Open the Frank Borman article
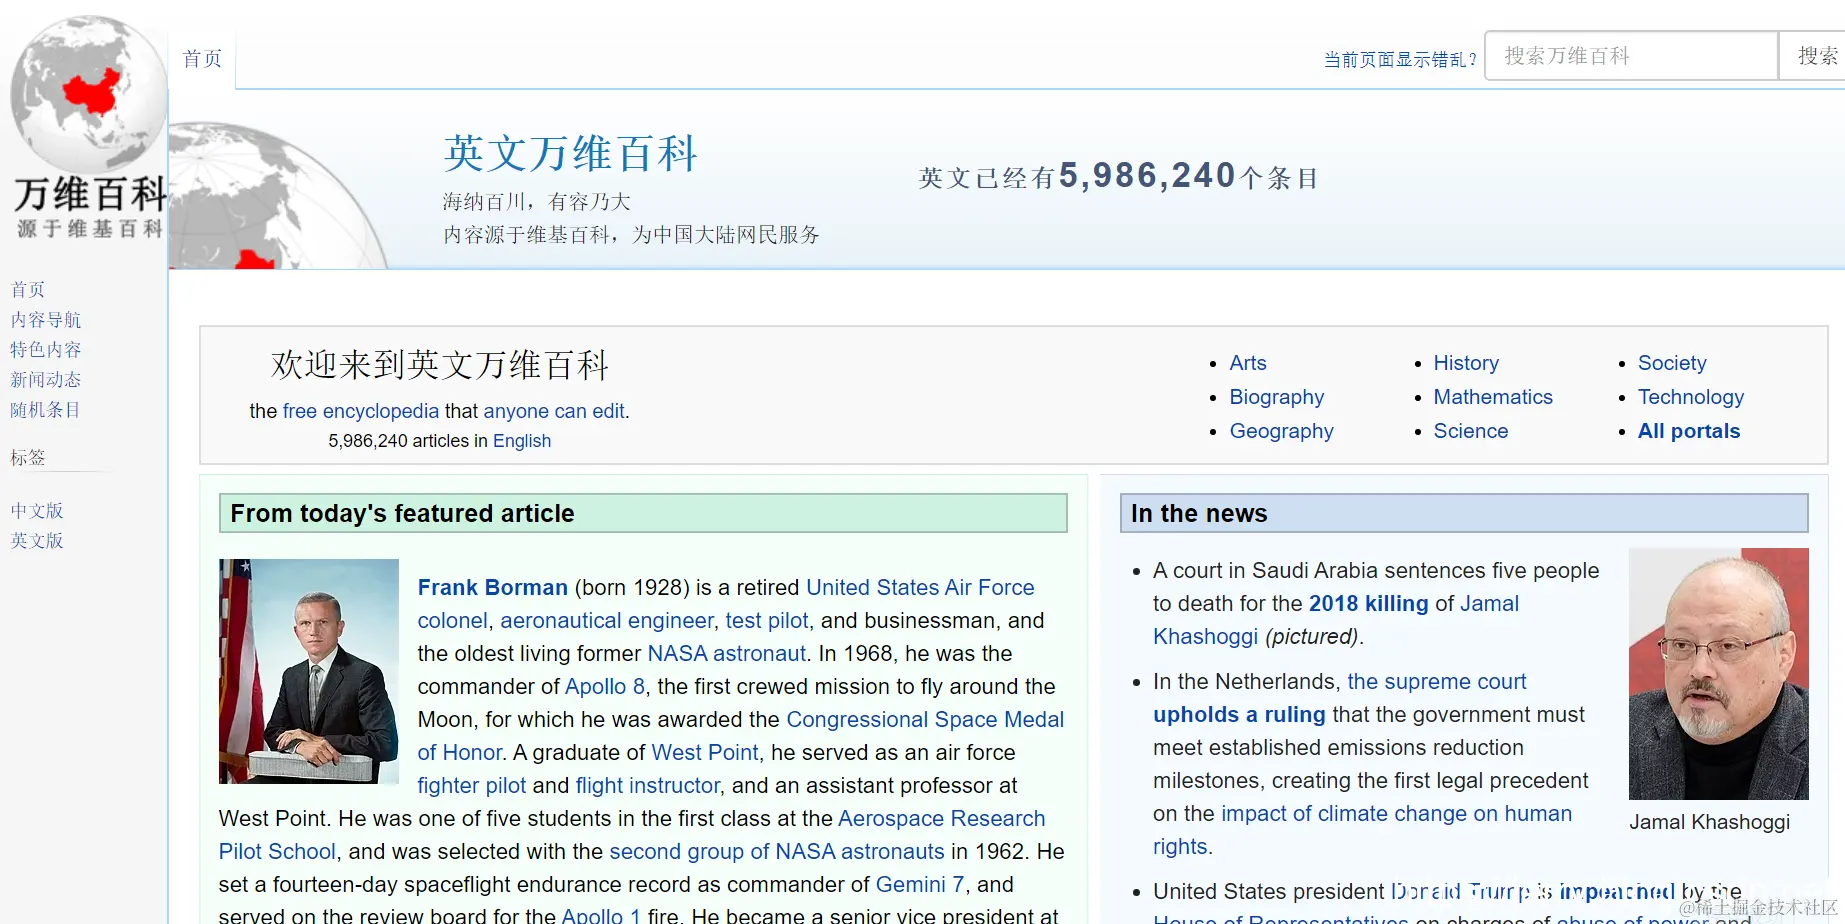The image size is (1845, 924). coord(492,587)
